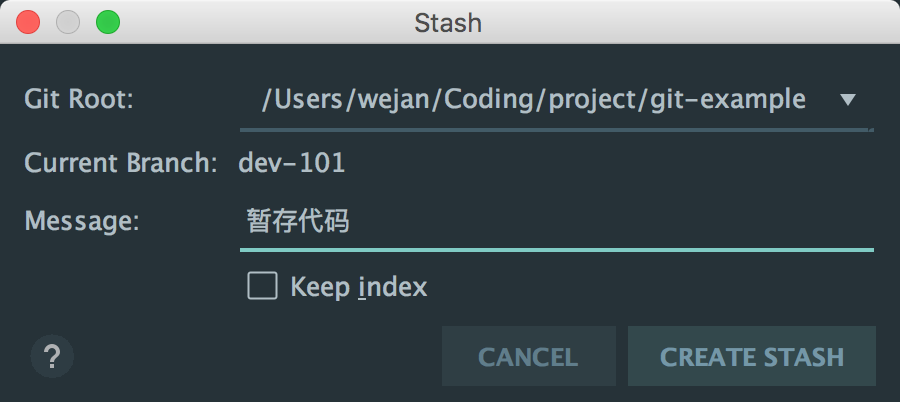Click the "Stash" window title
The image size is (900, 402).
448,22
